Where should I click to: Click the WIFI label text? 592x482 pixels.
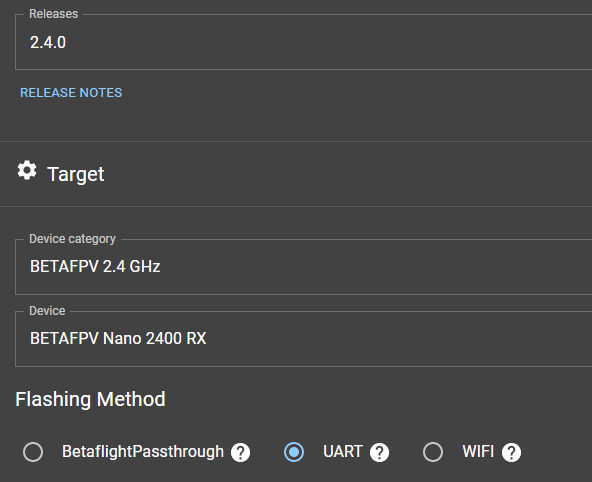478,452
